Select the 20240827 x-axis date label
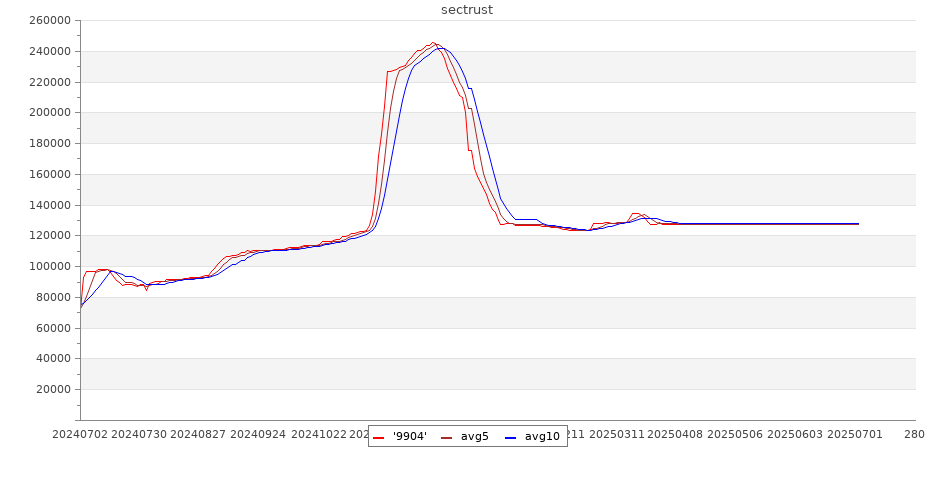This screenshot has height=500, width=935. point(199,434)
